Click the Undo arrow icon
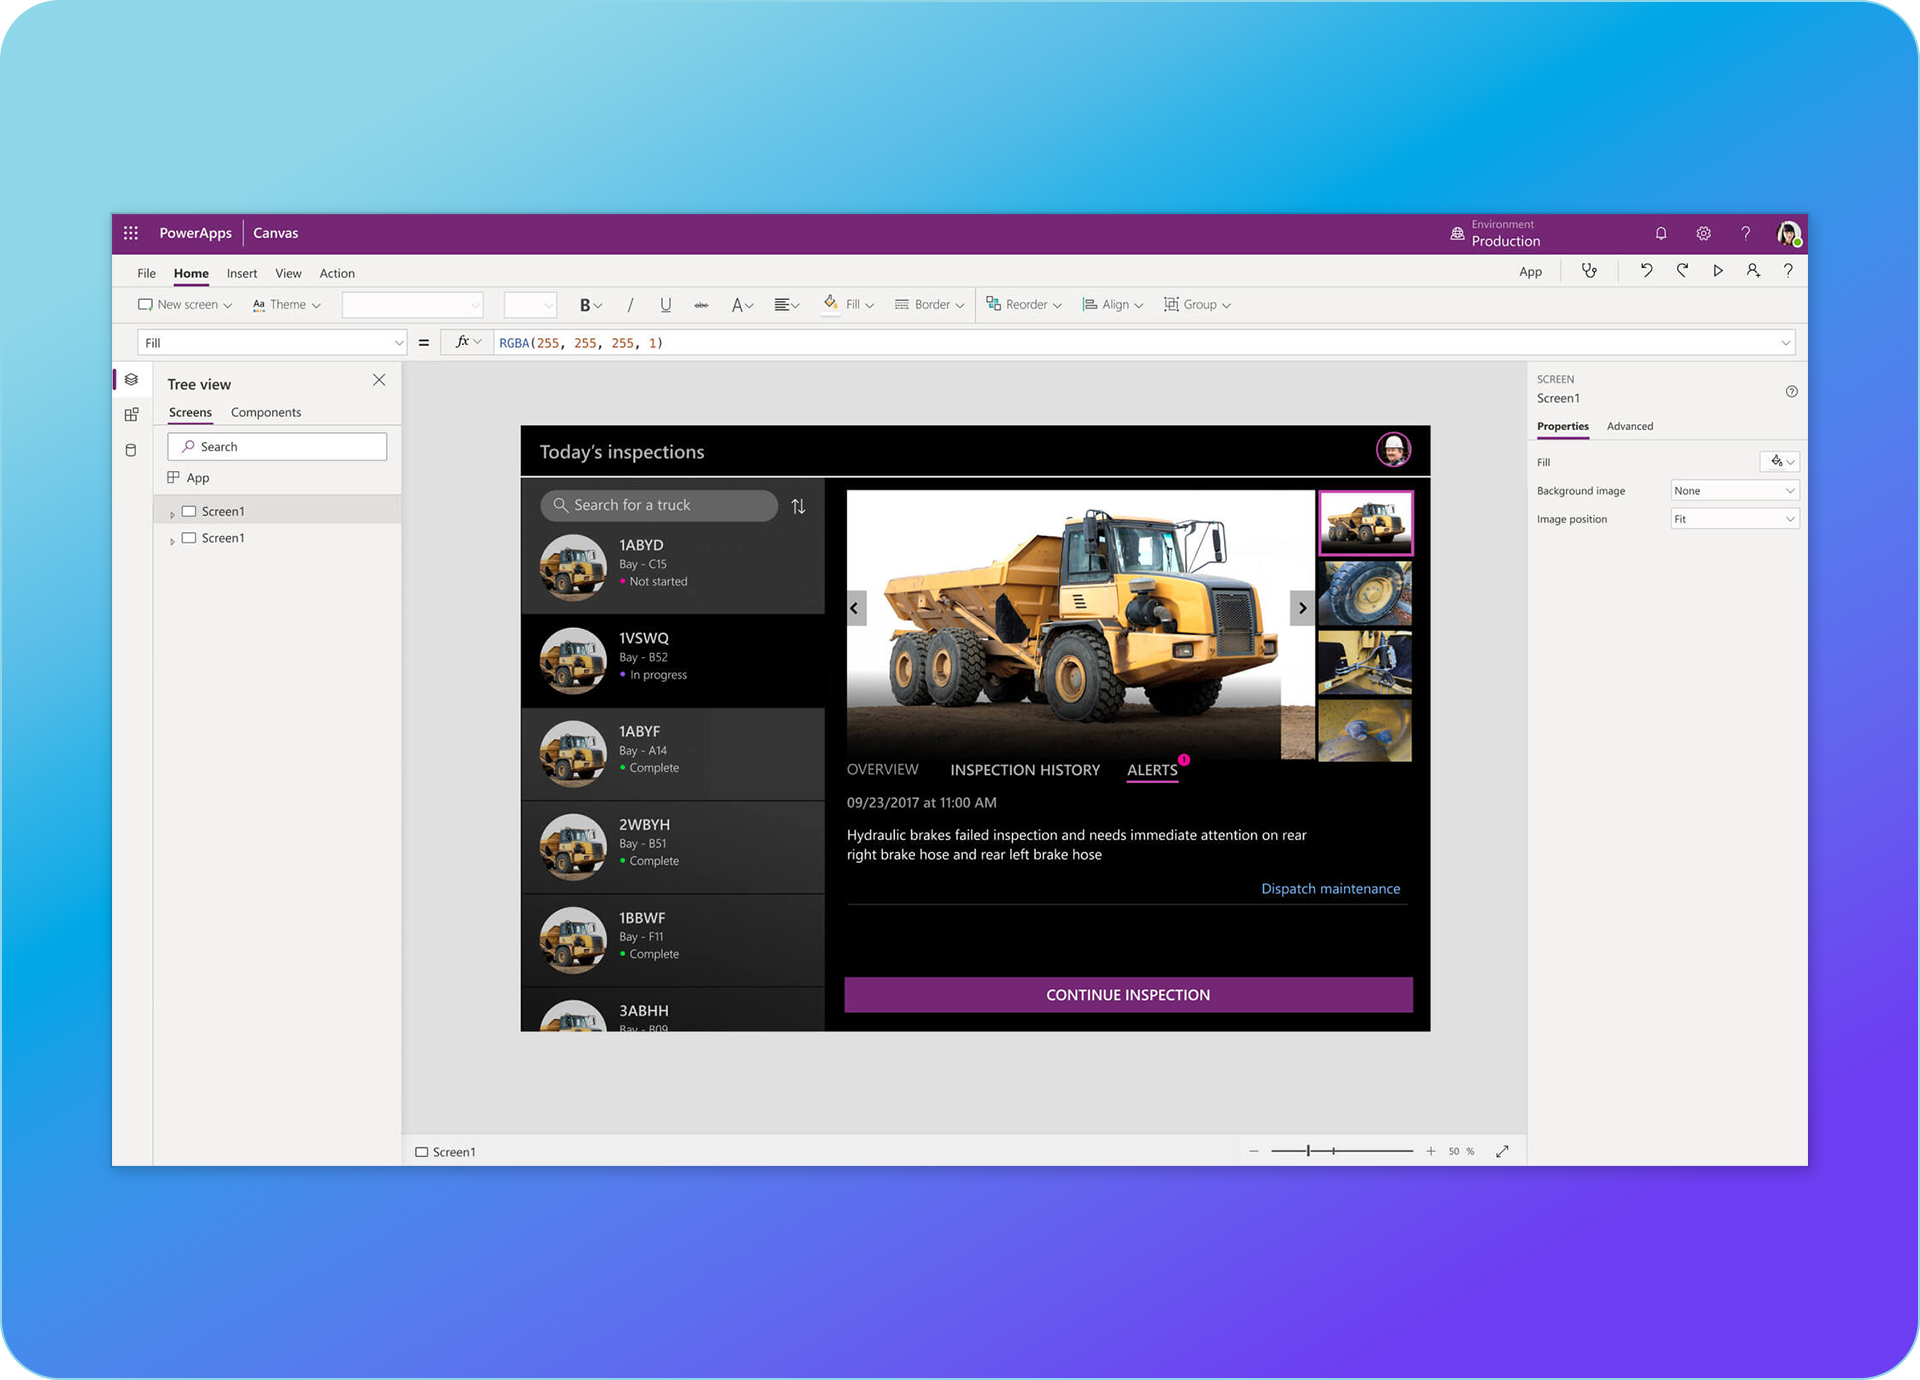Viewport: 1920px width, 1380px height. pos(1646,271)
